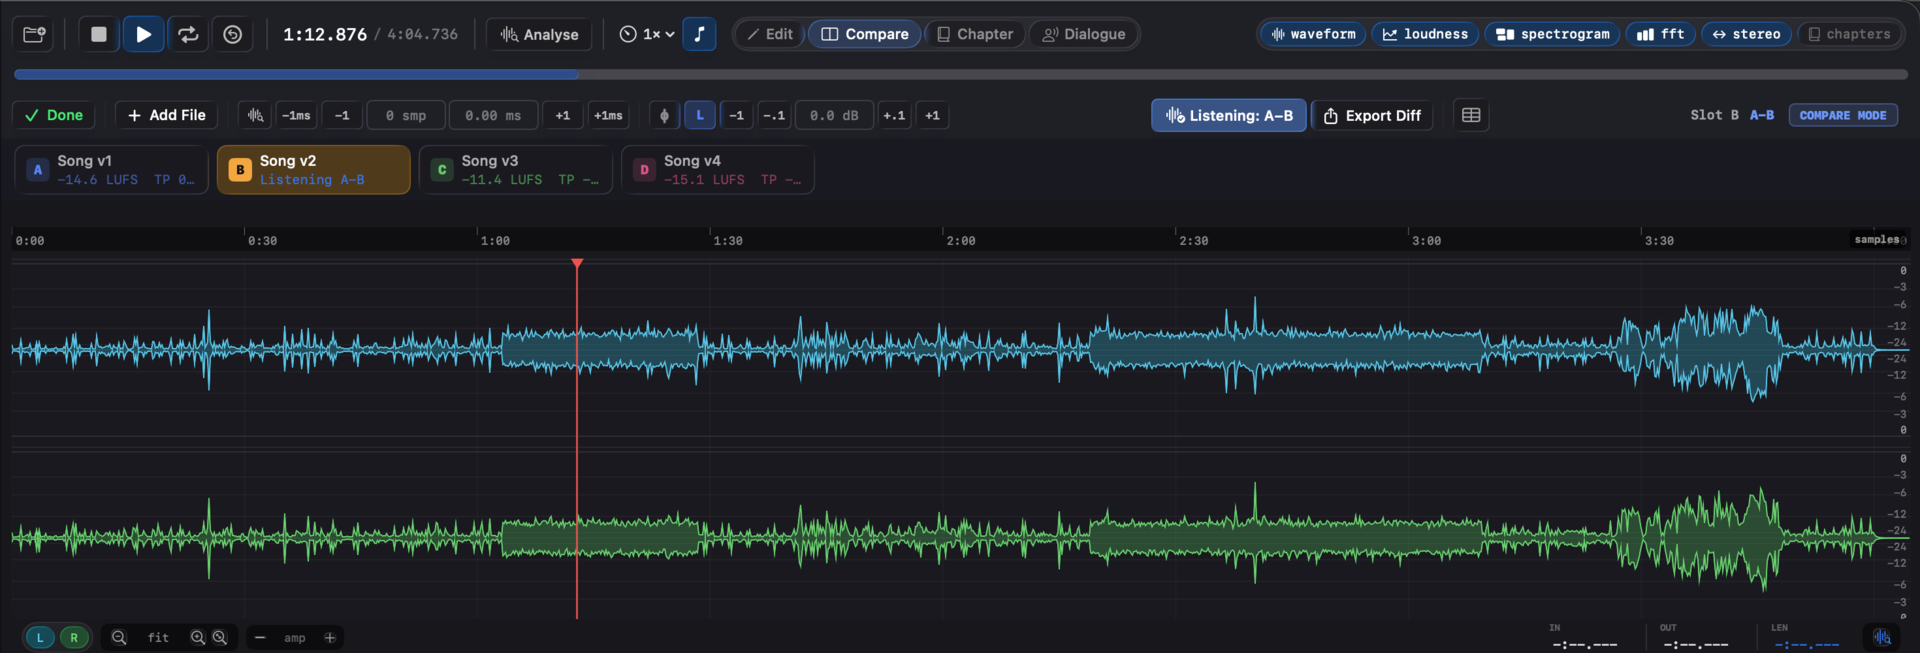This screenshot has height=653, width=1920.
Task: Click the playback progress bar
Action: point(960,75)
